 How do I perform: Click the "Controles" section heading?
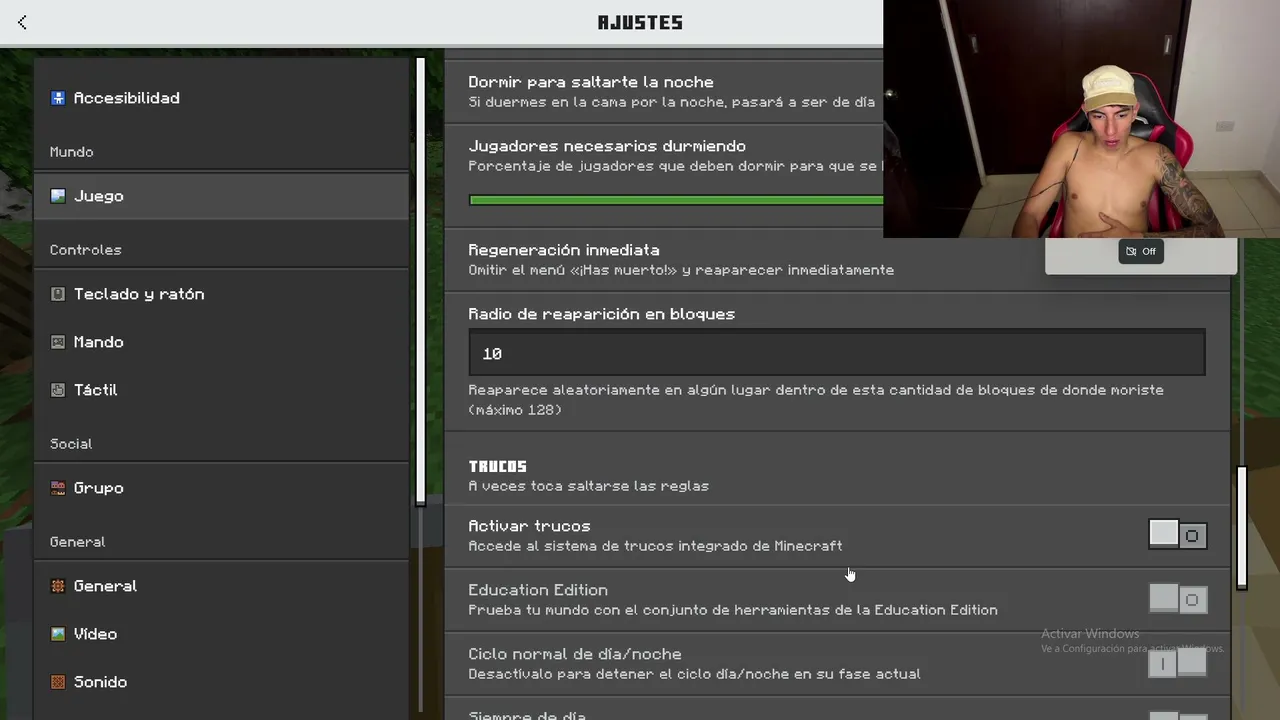[86, 250]
